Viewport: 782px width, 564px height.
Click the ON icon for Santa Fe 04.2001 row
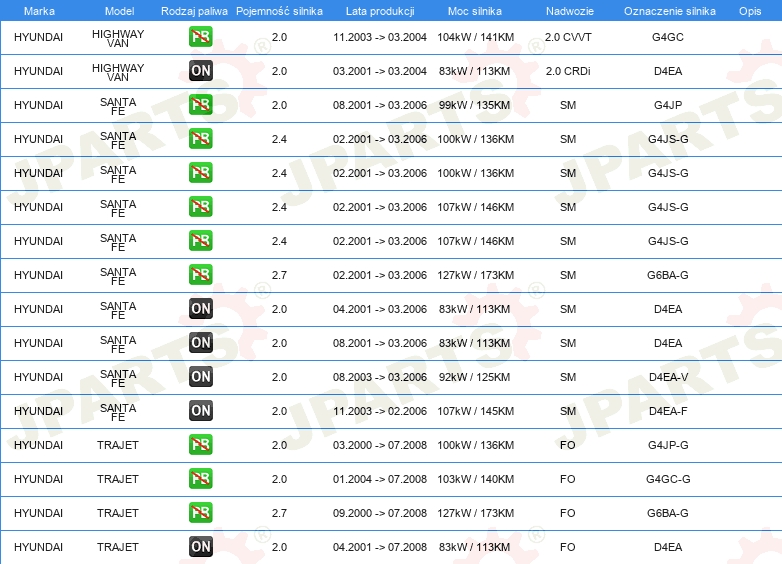click(200, 309)
